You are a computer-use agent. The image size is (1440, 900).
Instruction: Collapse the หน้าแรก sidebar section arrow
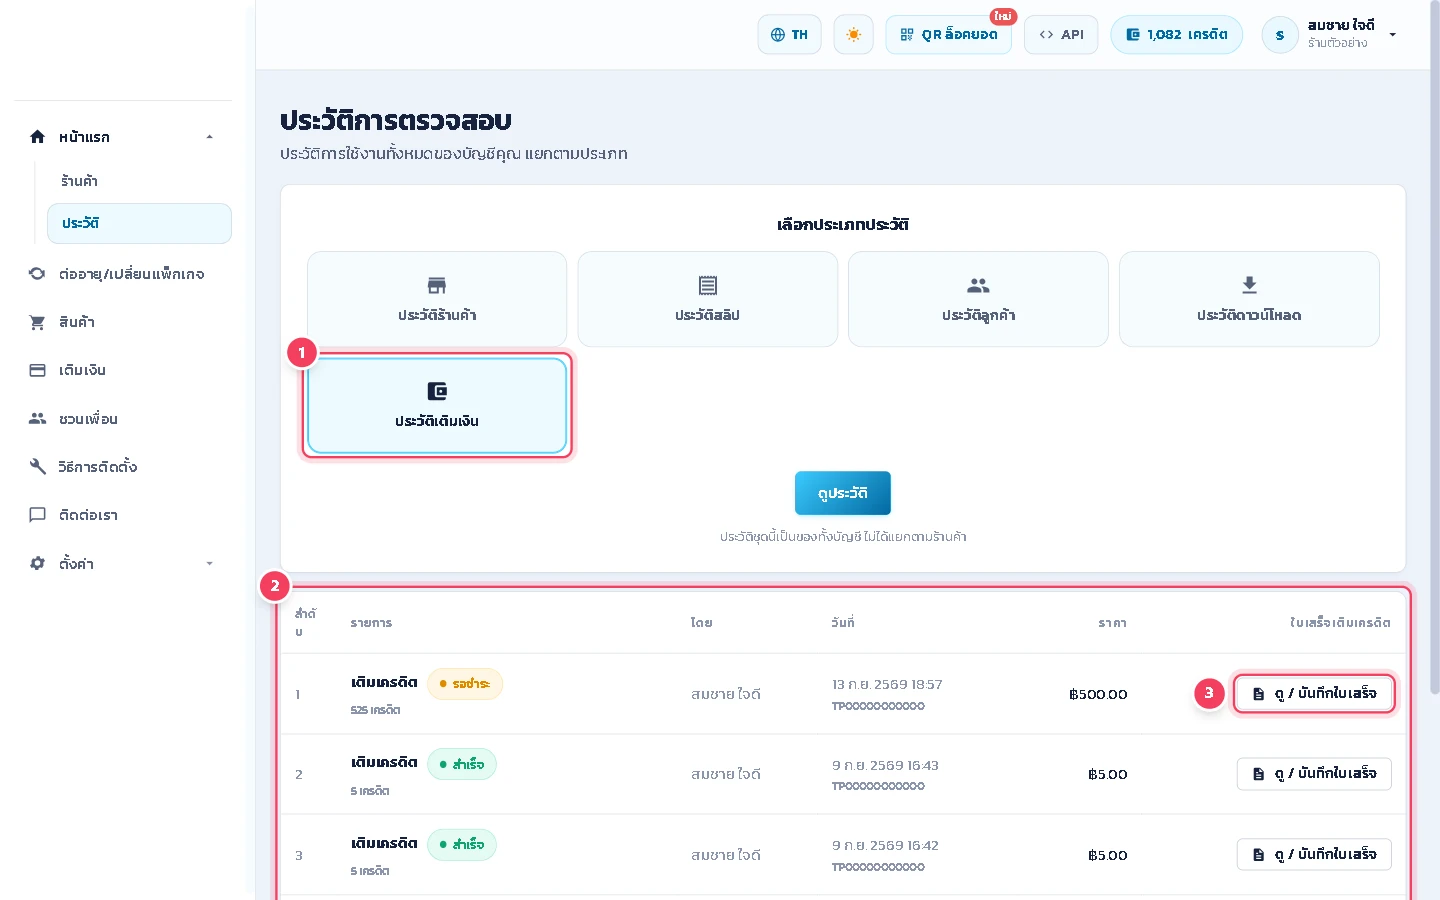click(209, 137)
